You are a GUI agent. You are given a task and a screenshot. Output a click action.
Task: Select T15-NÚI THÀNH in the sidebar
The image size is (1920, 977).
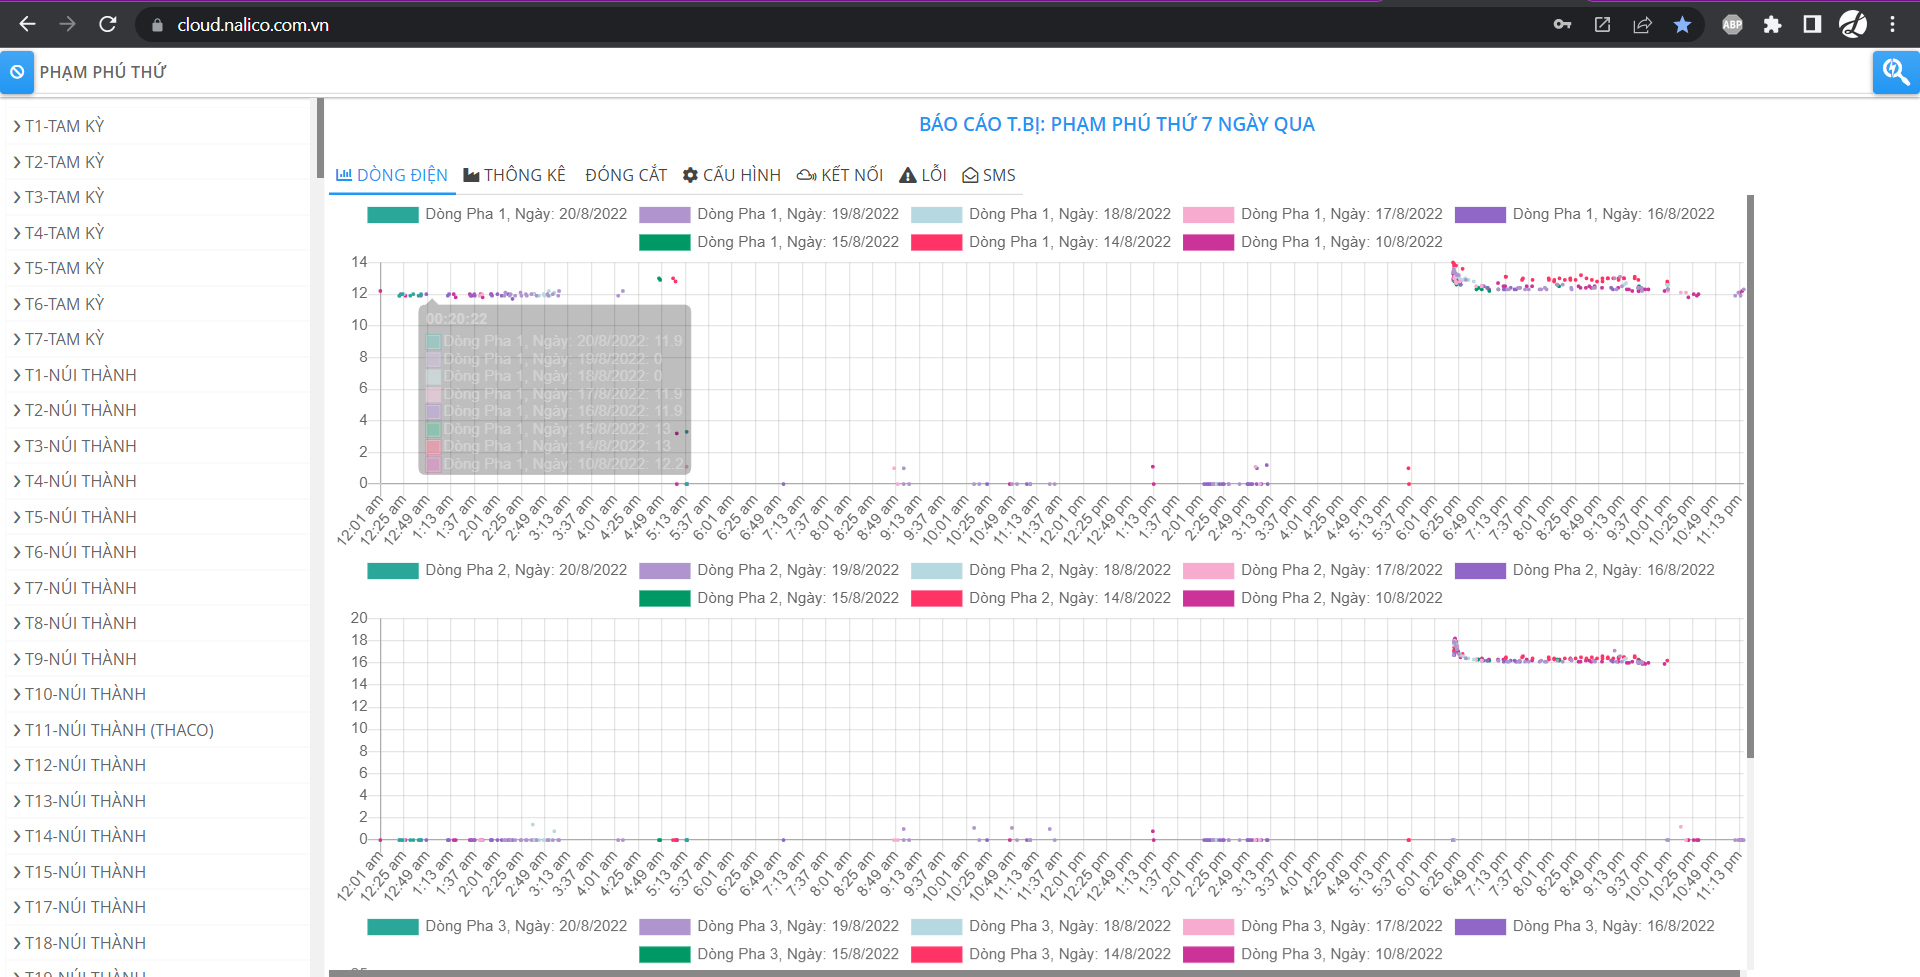[x=86, y=872]
